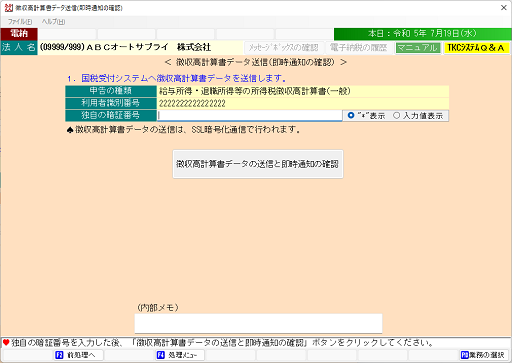The width and height of the screenshot is (512, 363).
Task: Click the 利用者識別番号 value 2222222222222222
Action: coord(192,103)
